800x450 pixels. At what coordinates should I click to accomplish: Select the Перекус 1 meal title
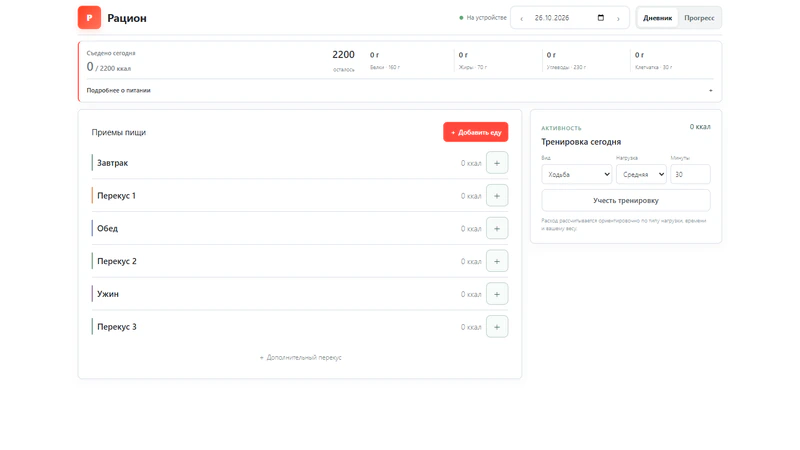pyautogui.click(x=116, y=196)
